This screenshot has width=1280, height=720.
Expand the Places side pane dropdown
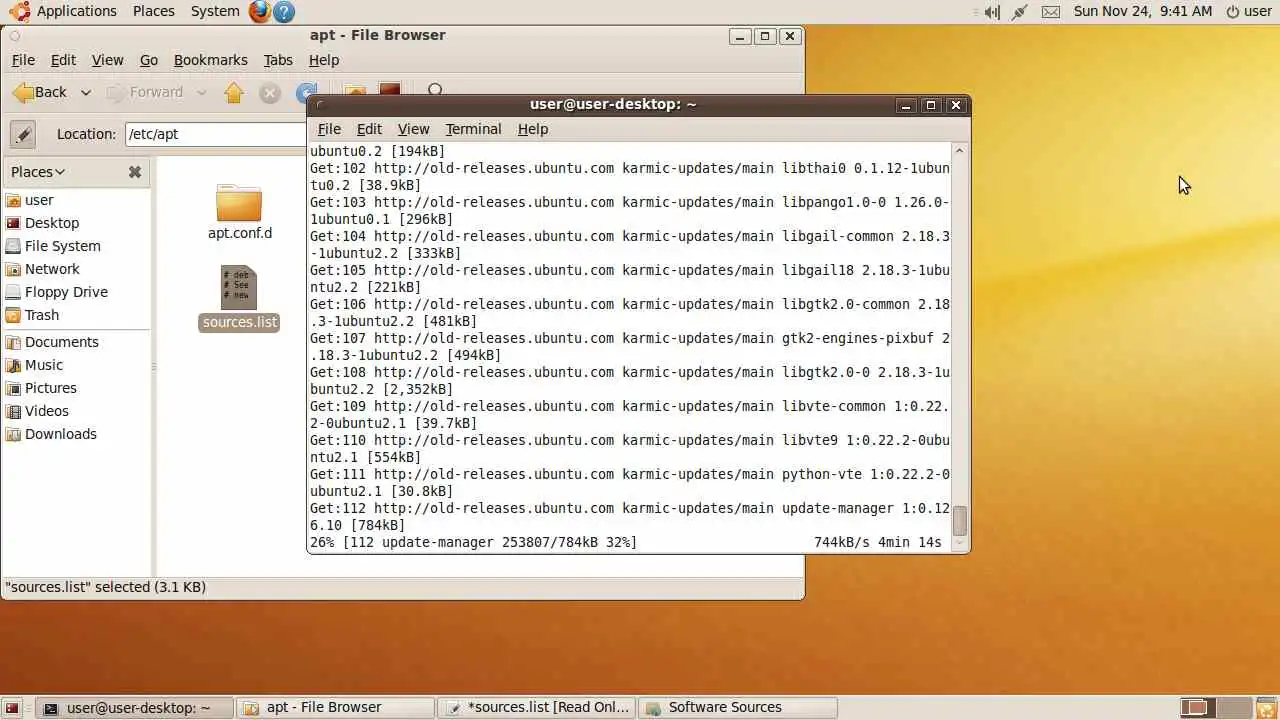pos(38,172)
